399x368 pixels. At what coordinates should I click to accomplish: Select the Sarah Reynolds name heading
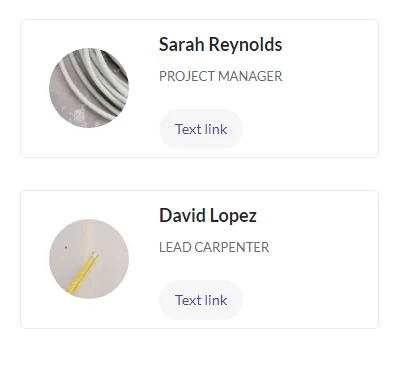pos(221,44)
